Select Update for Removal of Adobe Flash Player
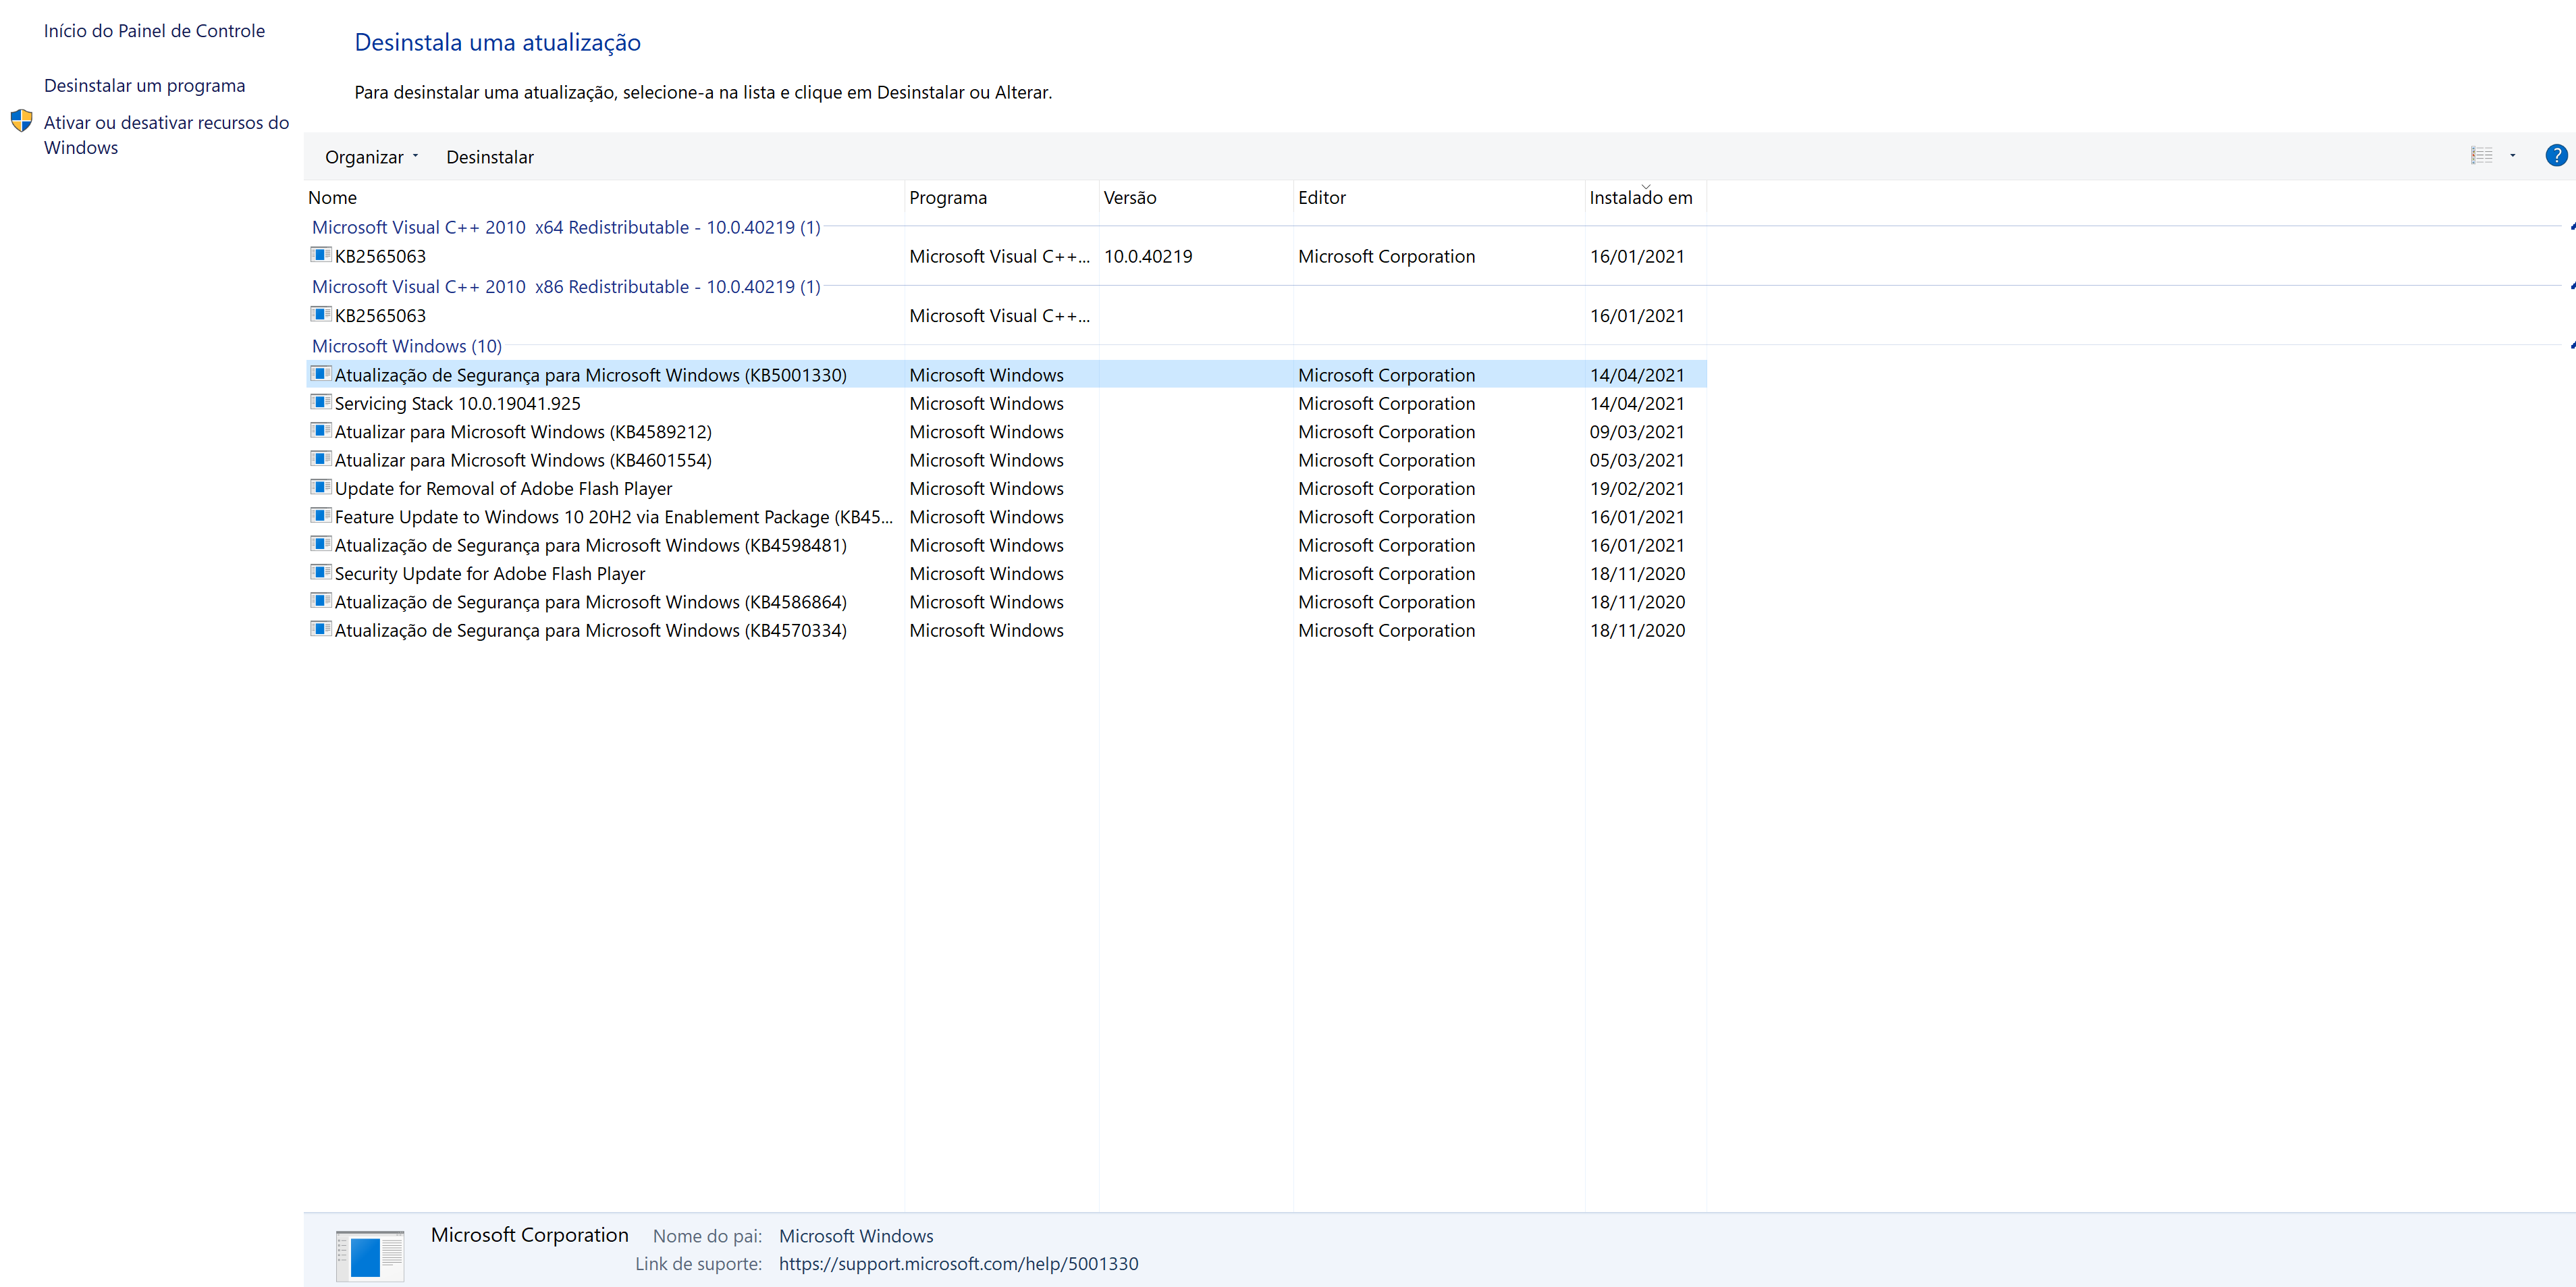This screenshot has height=1287, width=2576. coord(503,489)
